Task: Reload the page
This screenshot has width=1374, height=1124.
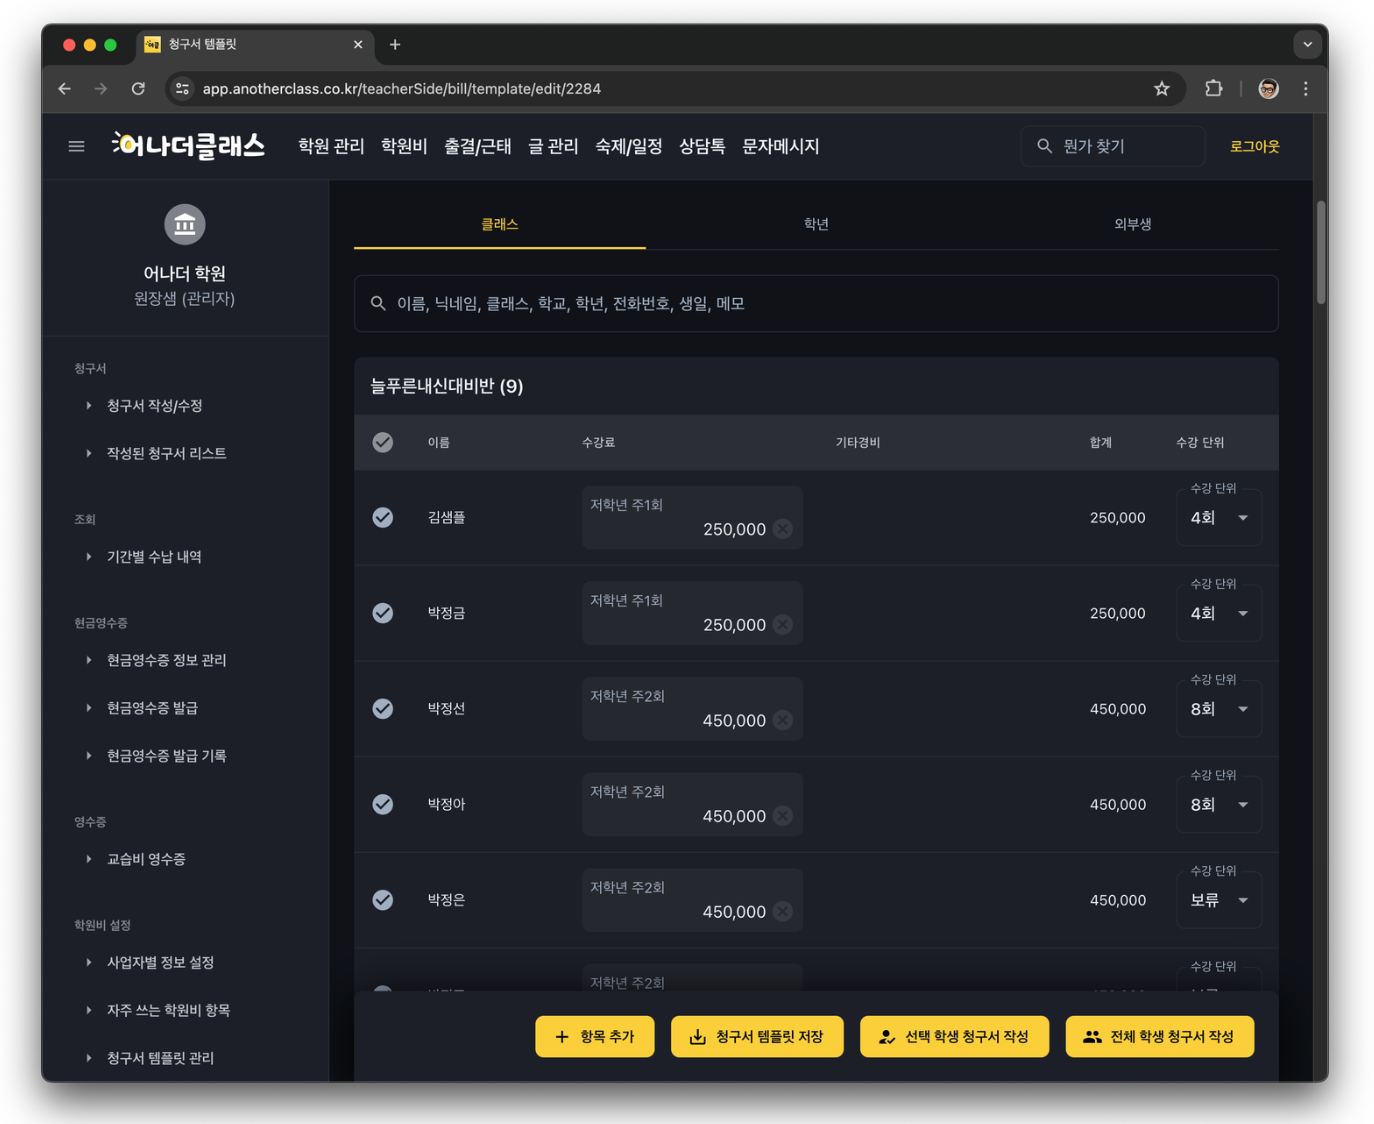Action: click(x=138, y=89)
